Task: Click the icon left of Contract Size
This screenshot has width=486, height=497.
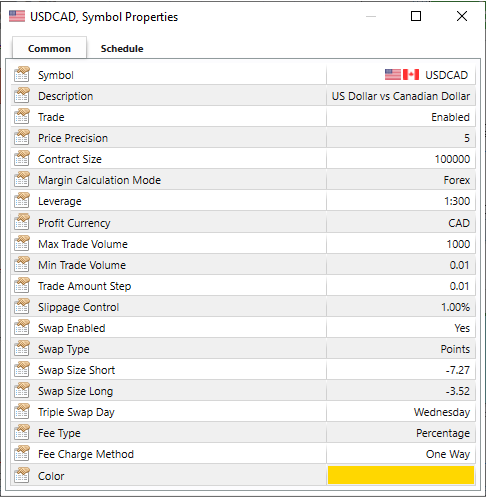Action: [x=22, y=158]
